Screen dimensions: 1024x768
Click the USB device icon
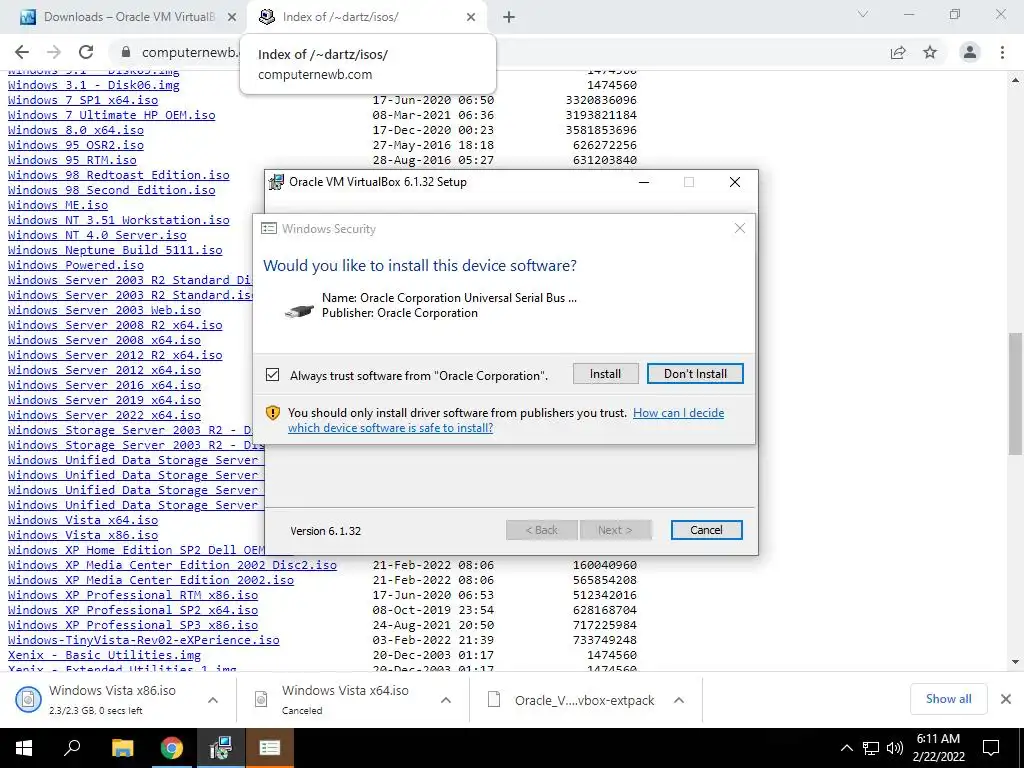pyautogui.click(x=300, y=311)
